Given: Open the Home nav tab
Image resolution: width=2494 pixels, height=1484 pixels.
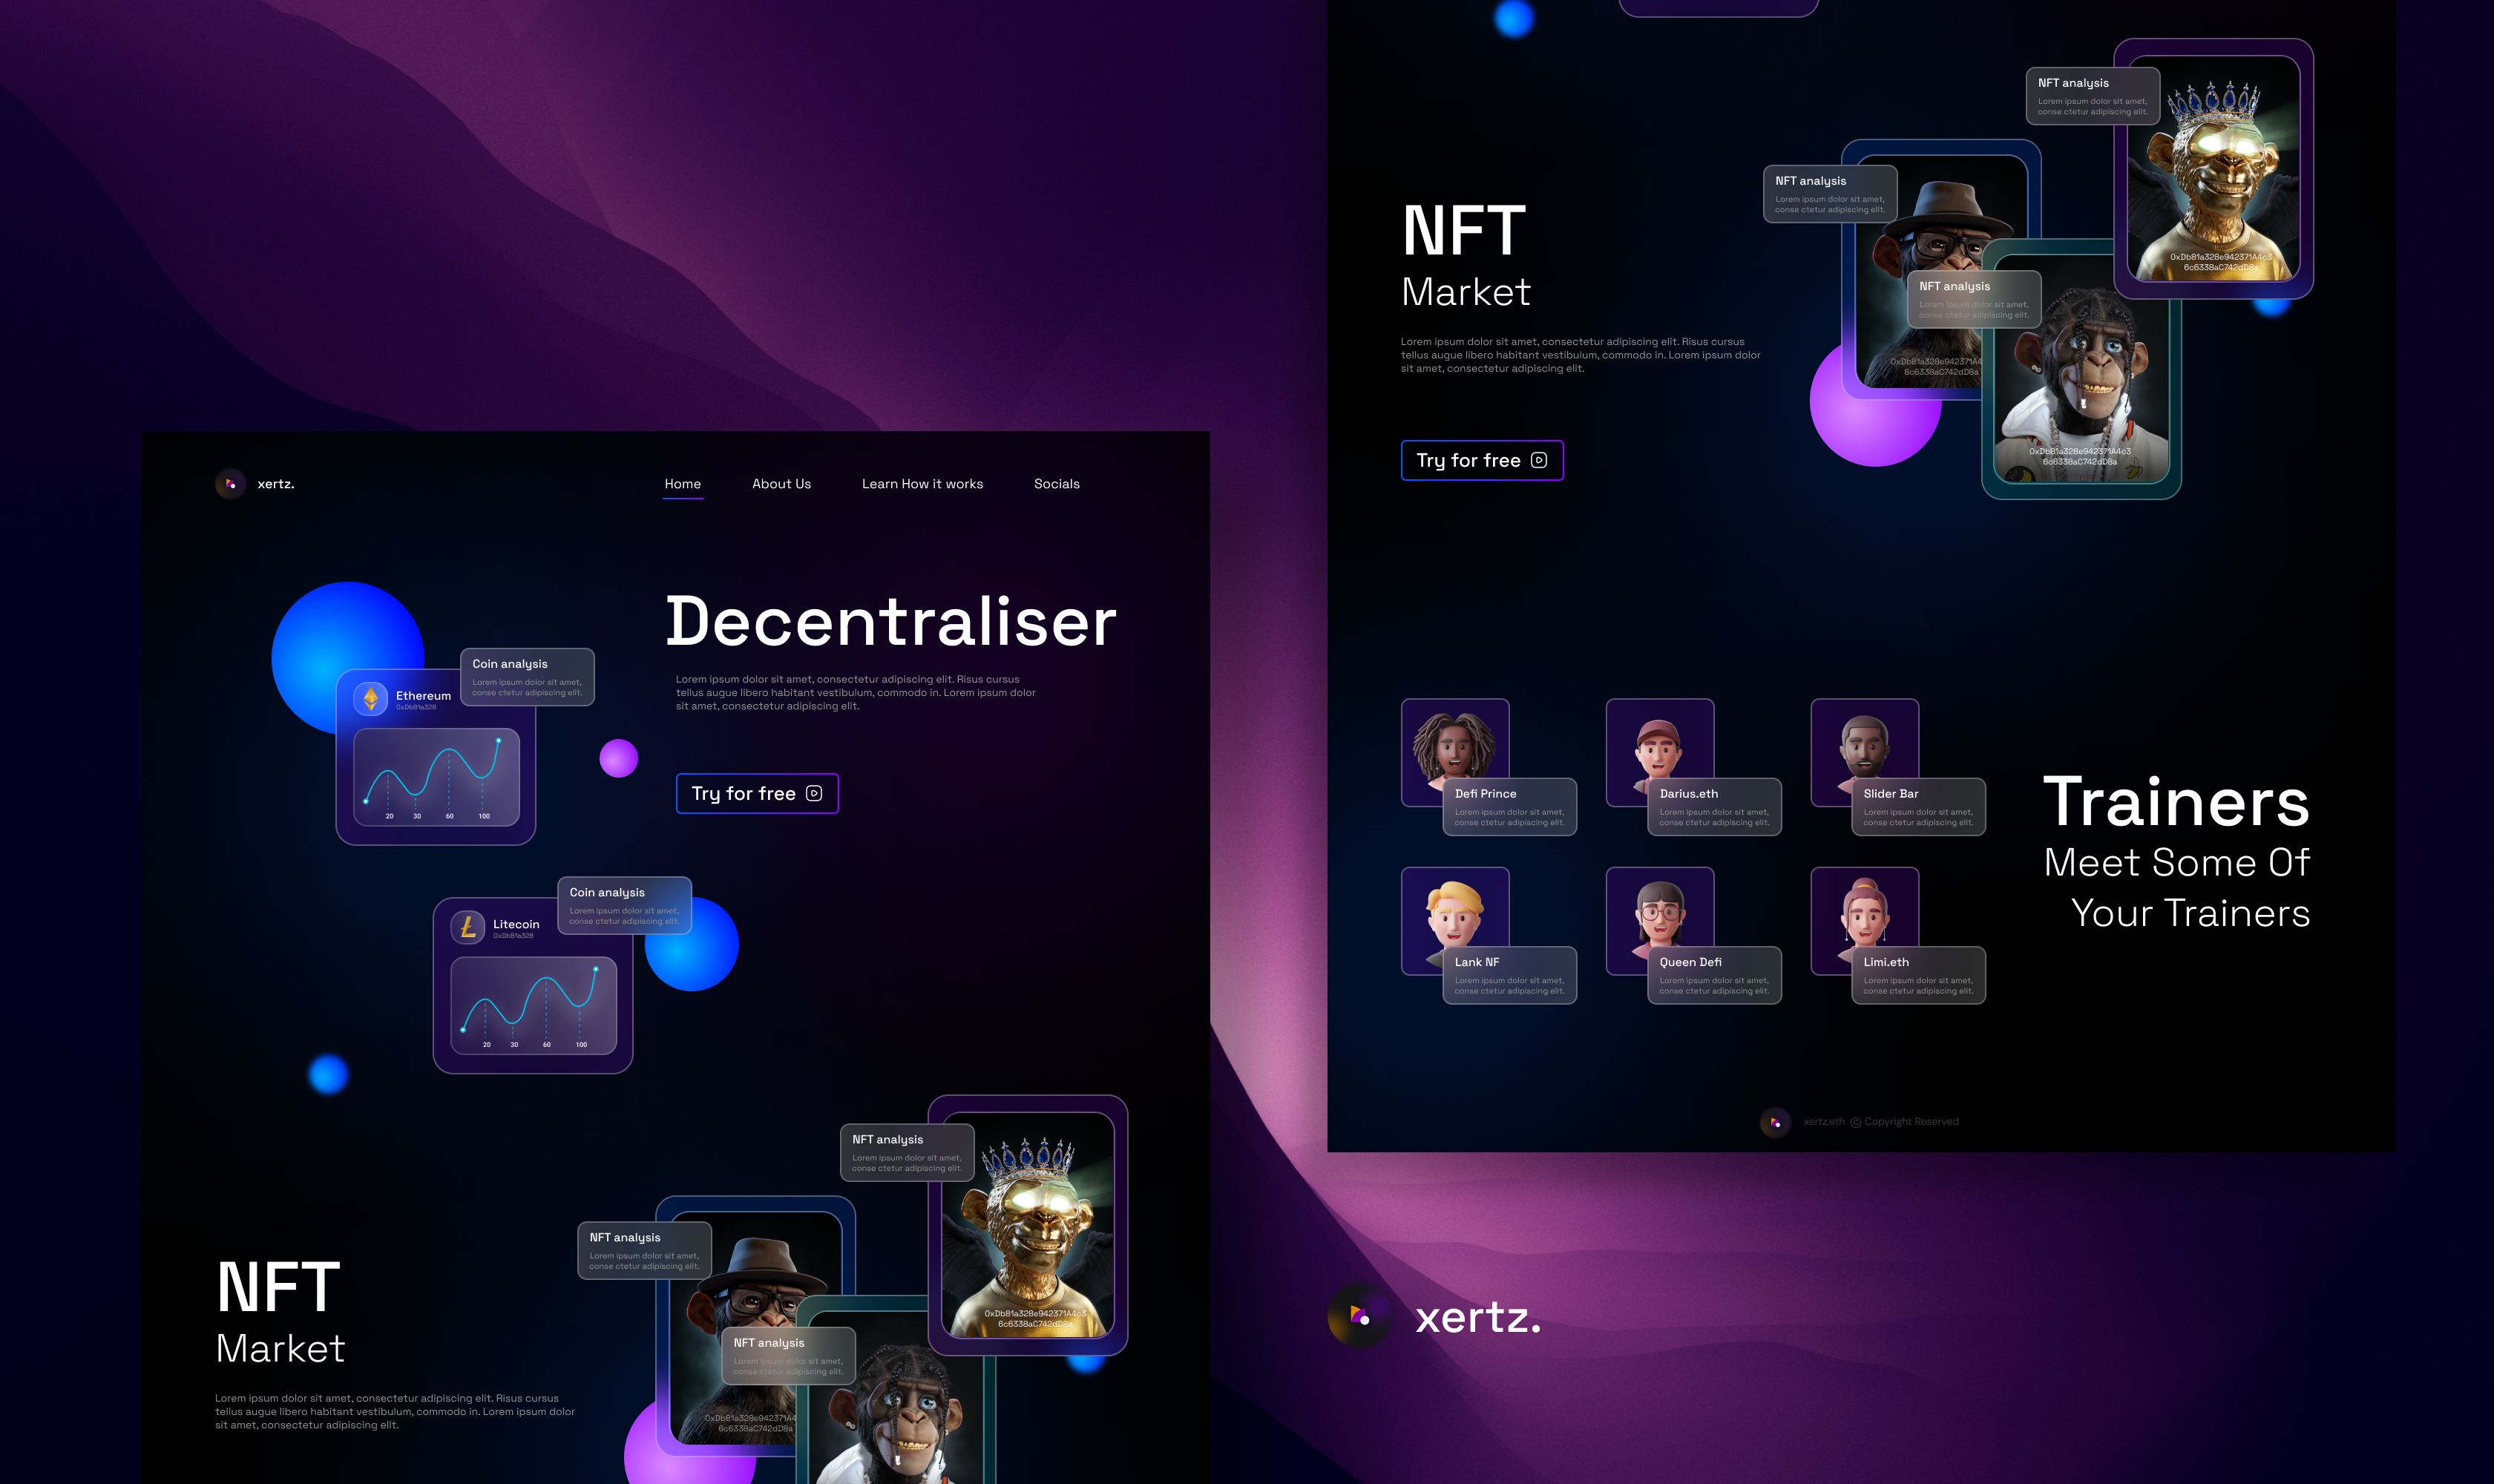Looking at the screenshot, I should 683,484.
